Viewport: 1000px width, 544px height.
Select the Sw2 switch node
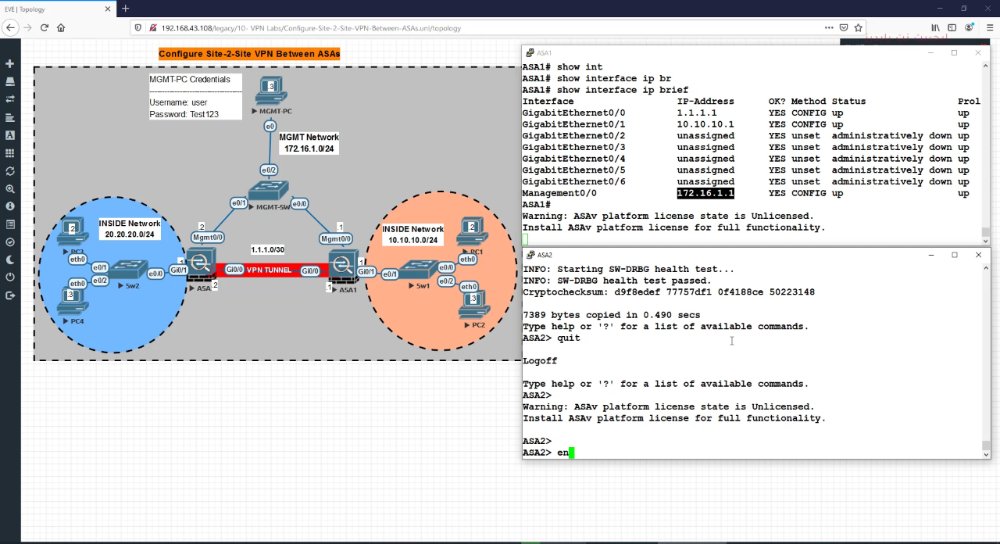[x=128, y=270]
